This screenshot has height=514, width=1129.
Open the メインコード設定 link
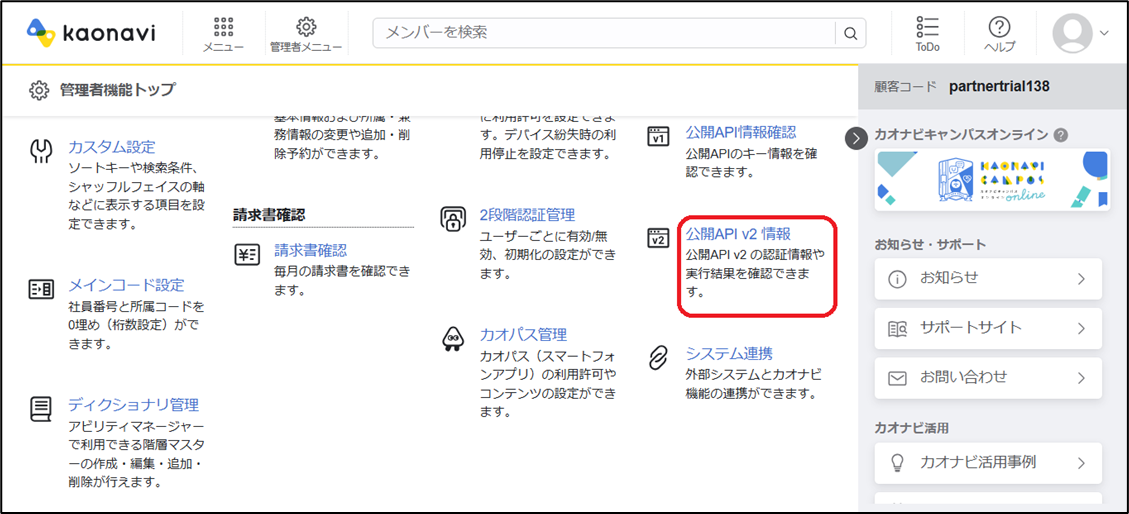126,285
